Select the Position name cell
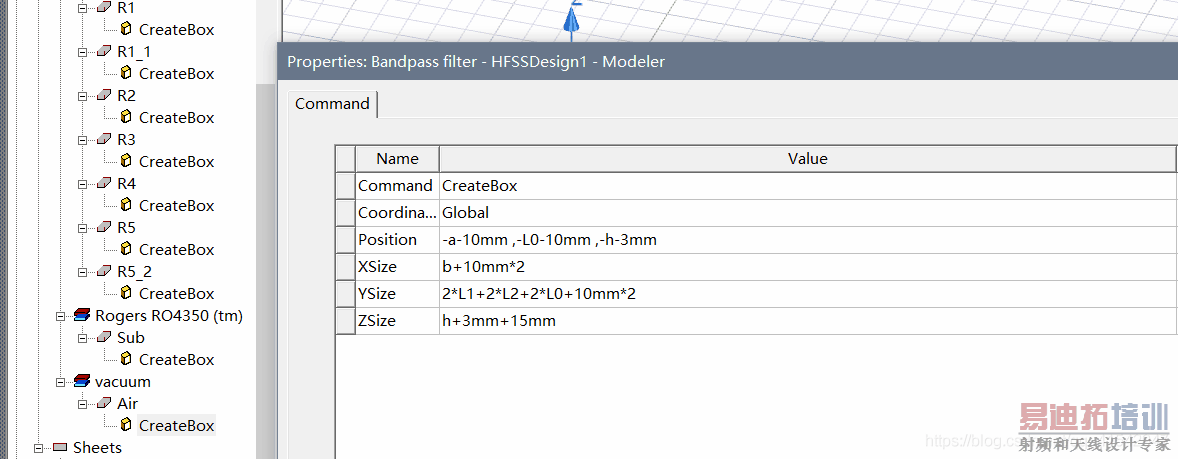This screenshot has height=459, width=1178. (x=397, y=240)
